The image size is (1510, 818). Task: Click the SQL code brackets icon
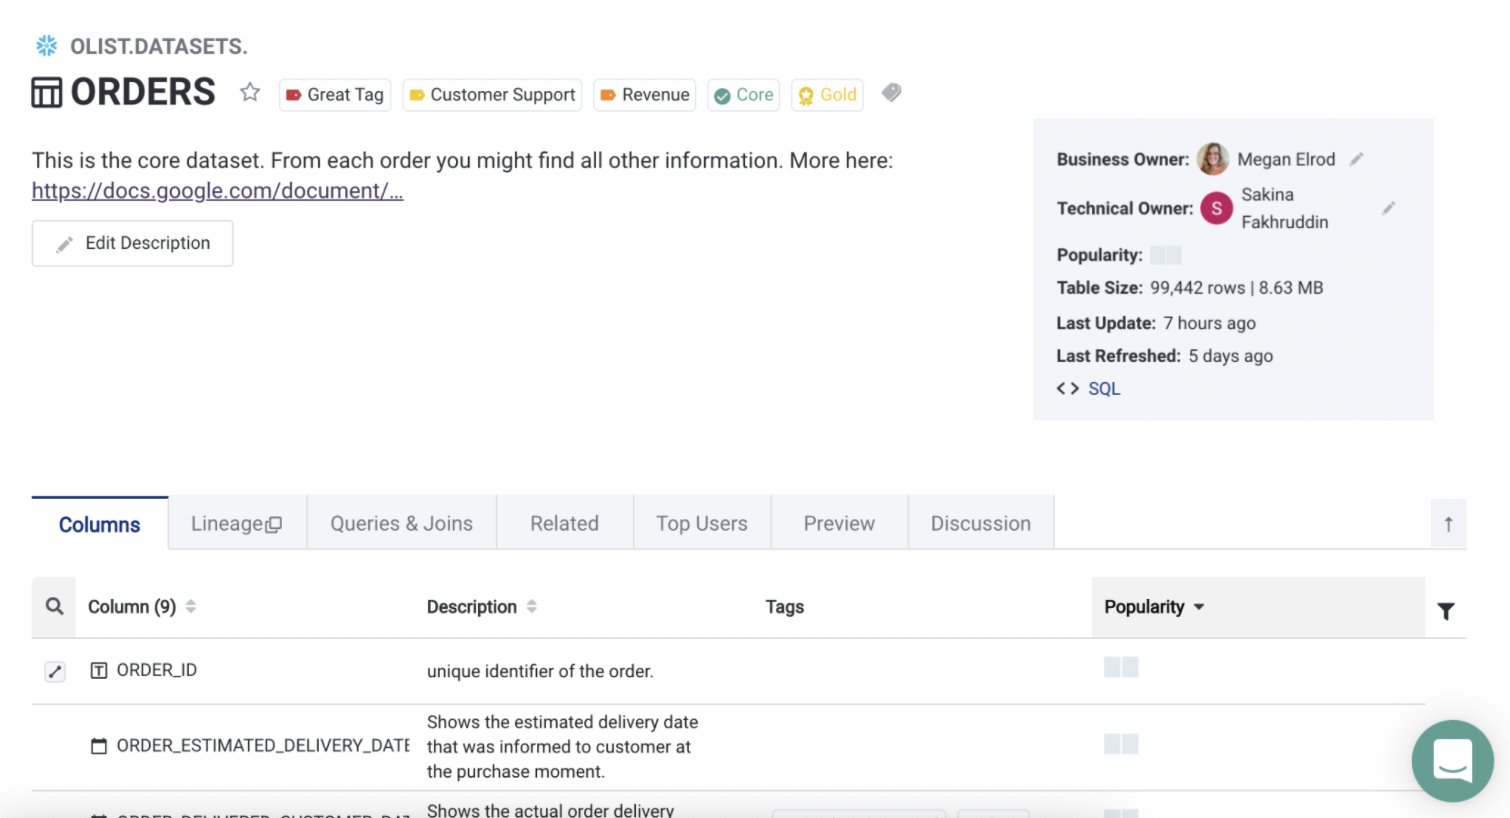point(1067,388)
